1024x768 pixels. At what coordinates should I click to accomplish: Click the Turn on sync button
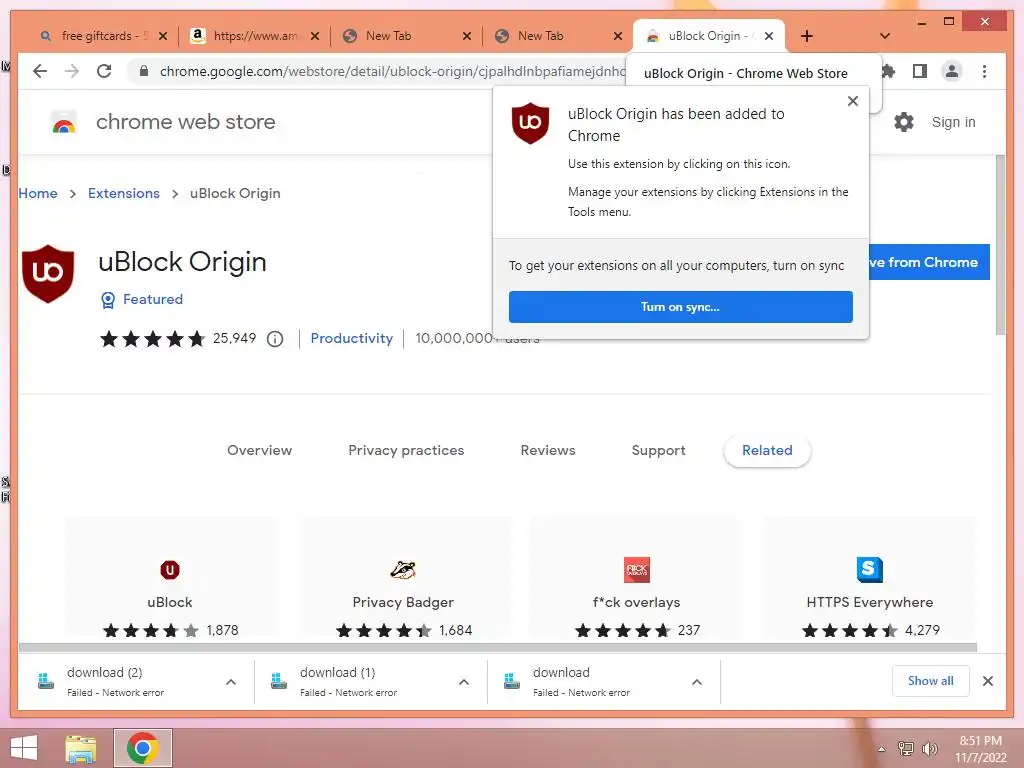tap(680, 307)
